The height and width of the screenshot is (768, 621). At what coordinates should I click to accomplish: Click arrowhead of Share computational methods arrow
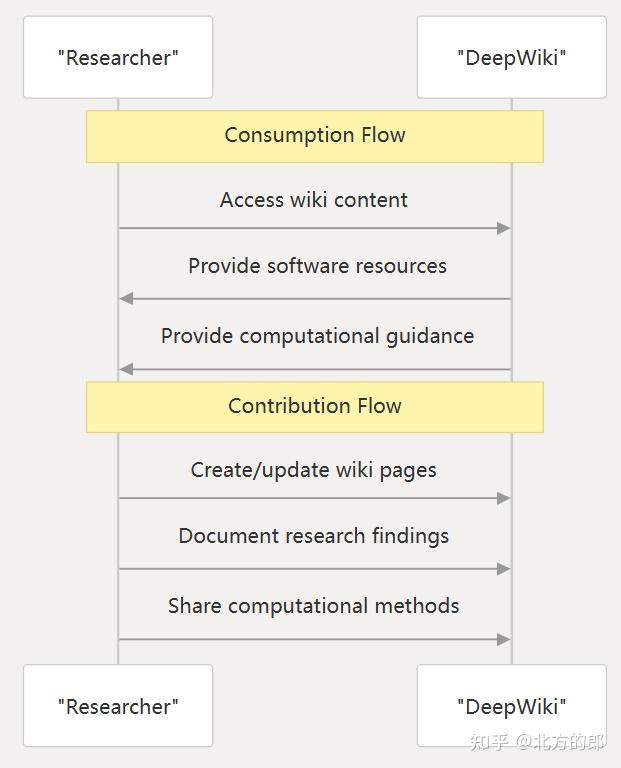[x=504, y=639]
